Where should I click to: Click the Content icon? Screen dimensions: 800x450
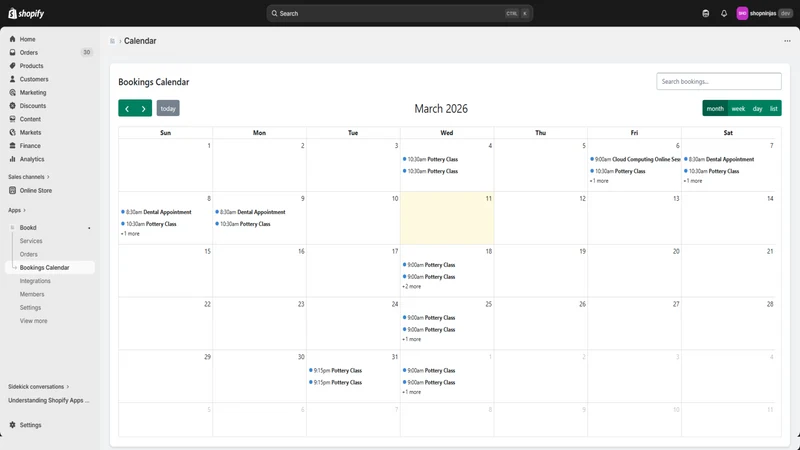12,119
